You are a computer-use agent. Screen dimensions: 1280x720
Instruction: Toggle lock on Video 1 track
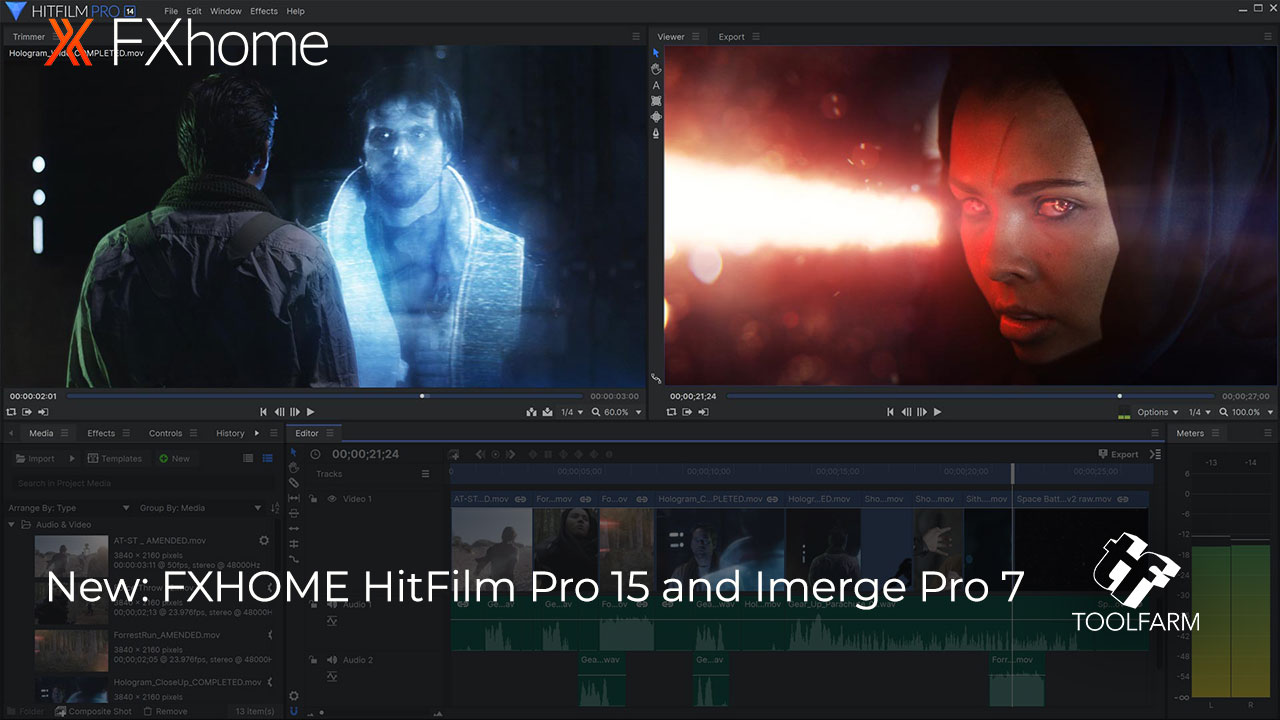(313, 498)
